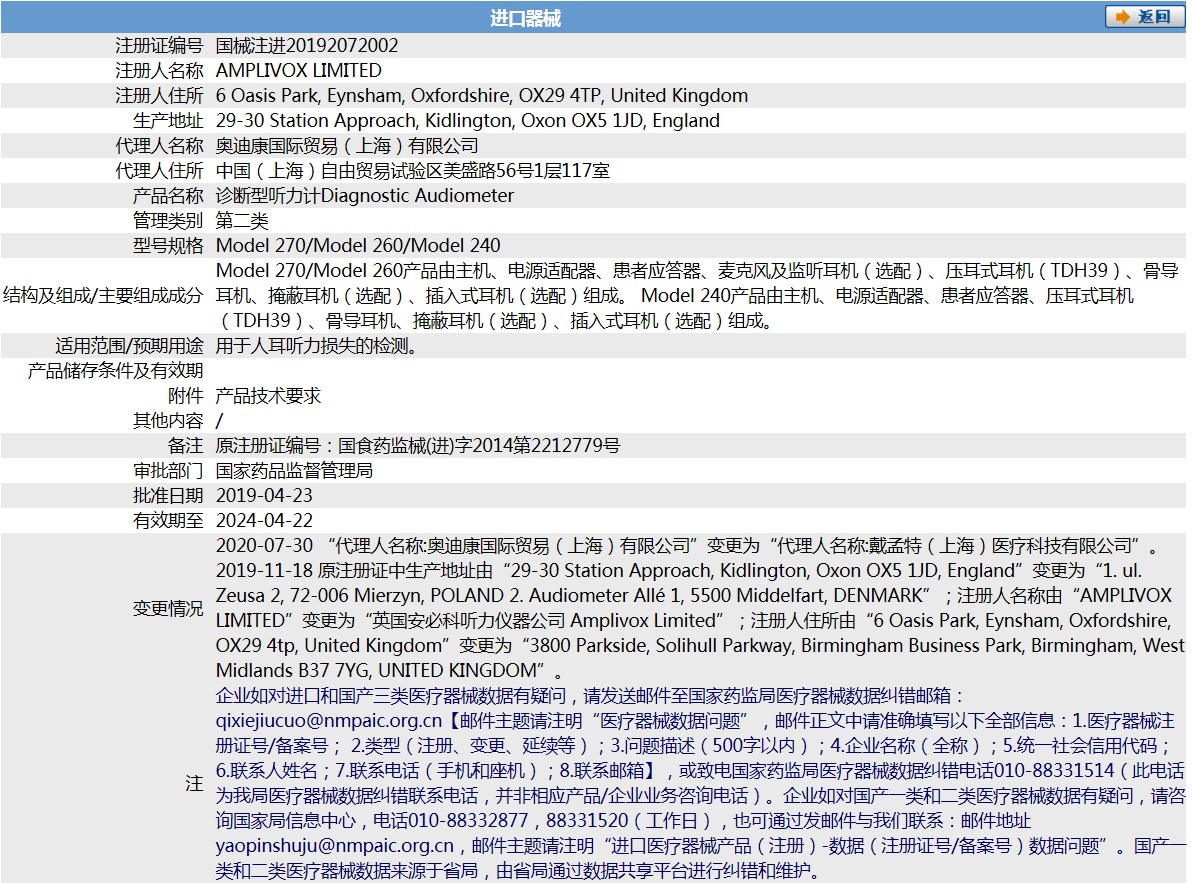The height and width of the screenshot is (883, 1192).
Task: Click the address starting with 6 Oasis Park in the 注册人住所 row
Action: pos(482,96)
